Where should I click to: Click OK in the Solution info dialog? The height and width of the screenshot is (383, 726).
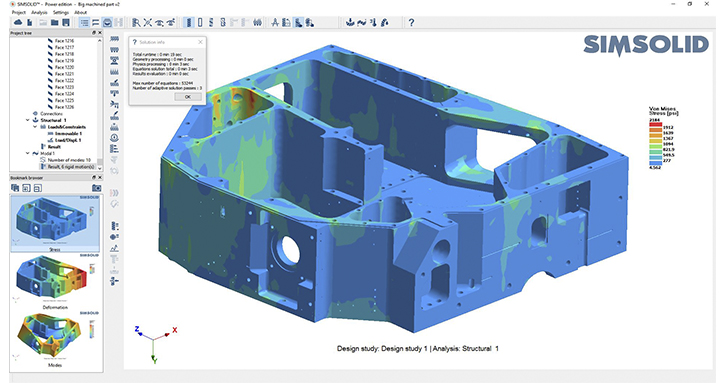coord(188,97)
